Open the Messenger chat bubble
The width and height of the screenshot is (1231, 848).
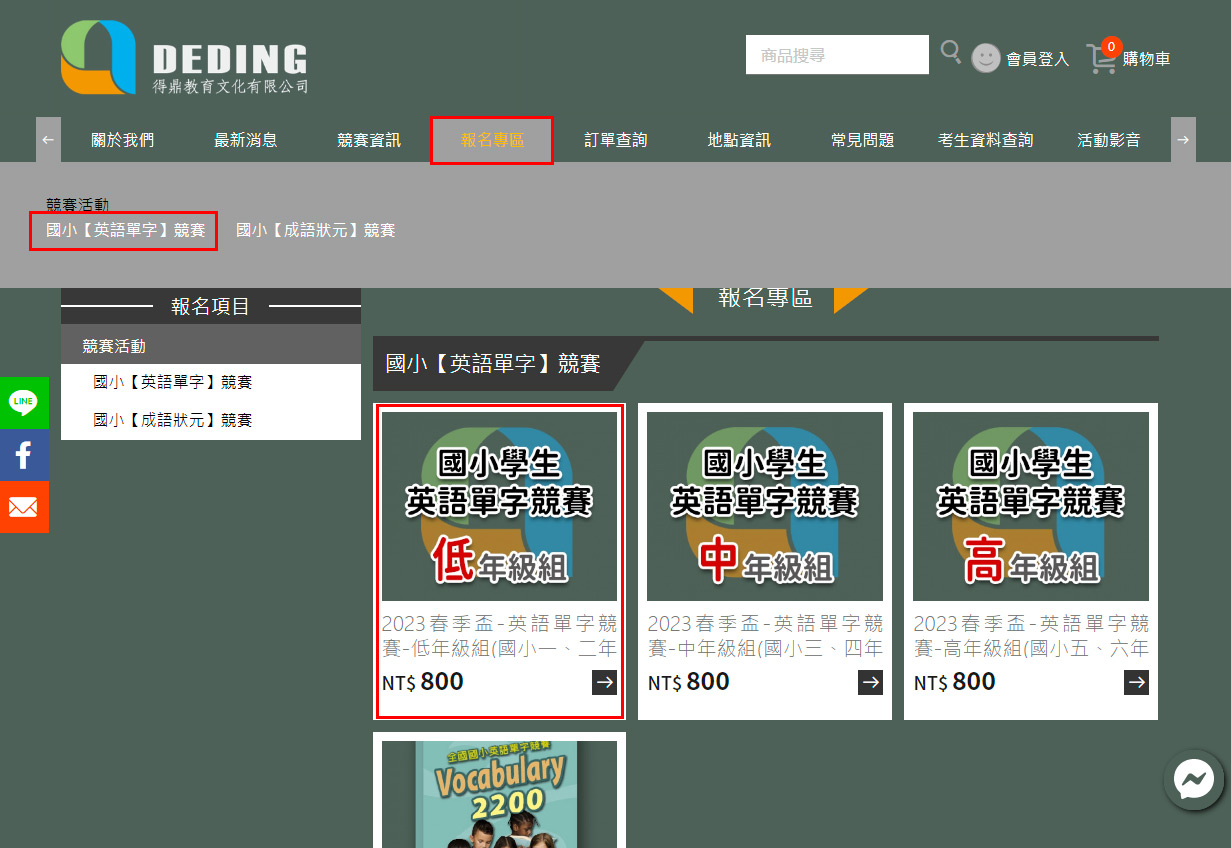[x=1194, y=780]
